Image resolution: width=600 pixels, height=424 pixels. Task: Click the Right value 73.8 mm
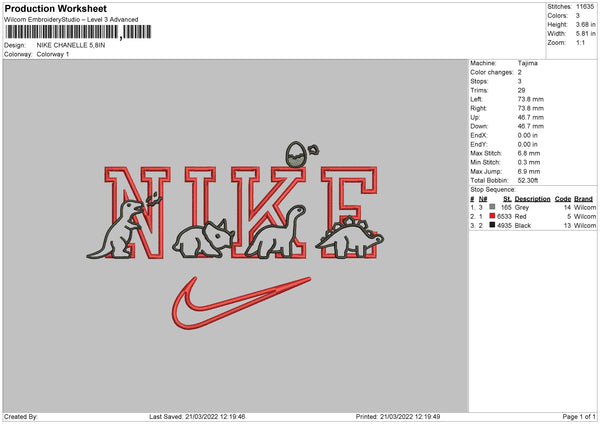click(x=530, y=108)
